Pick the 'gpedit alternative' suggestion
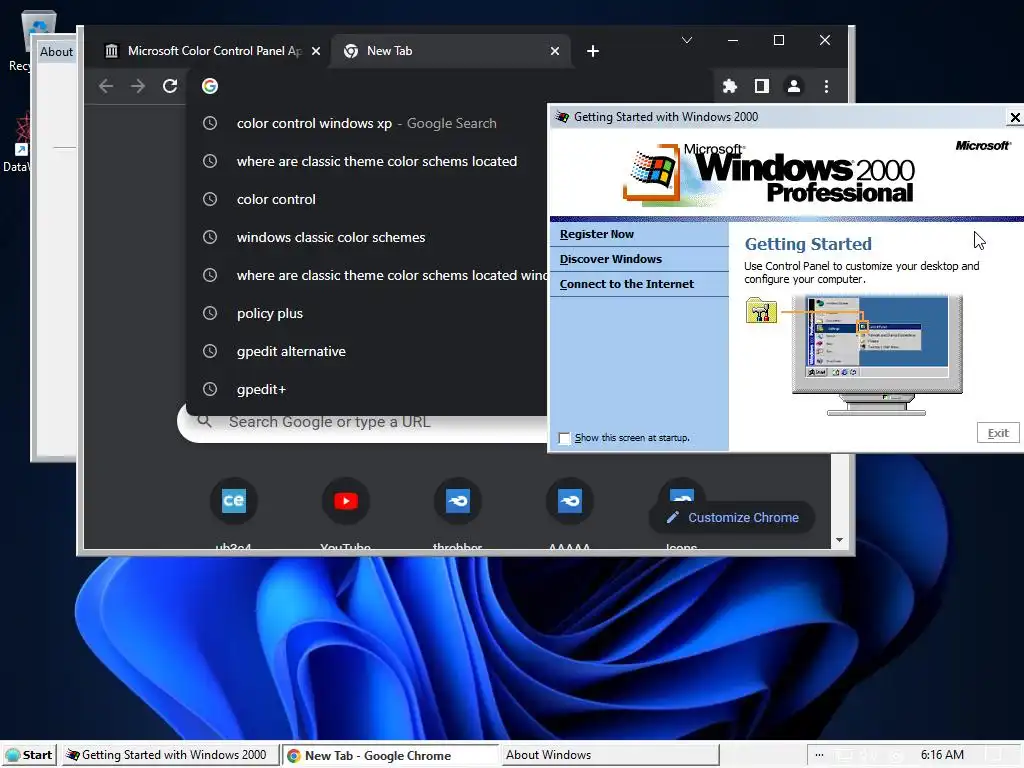 click(366, 351)
